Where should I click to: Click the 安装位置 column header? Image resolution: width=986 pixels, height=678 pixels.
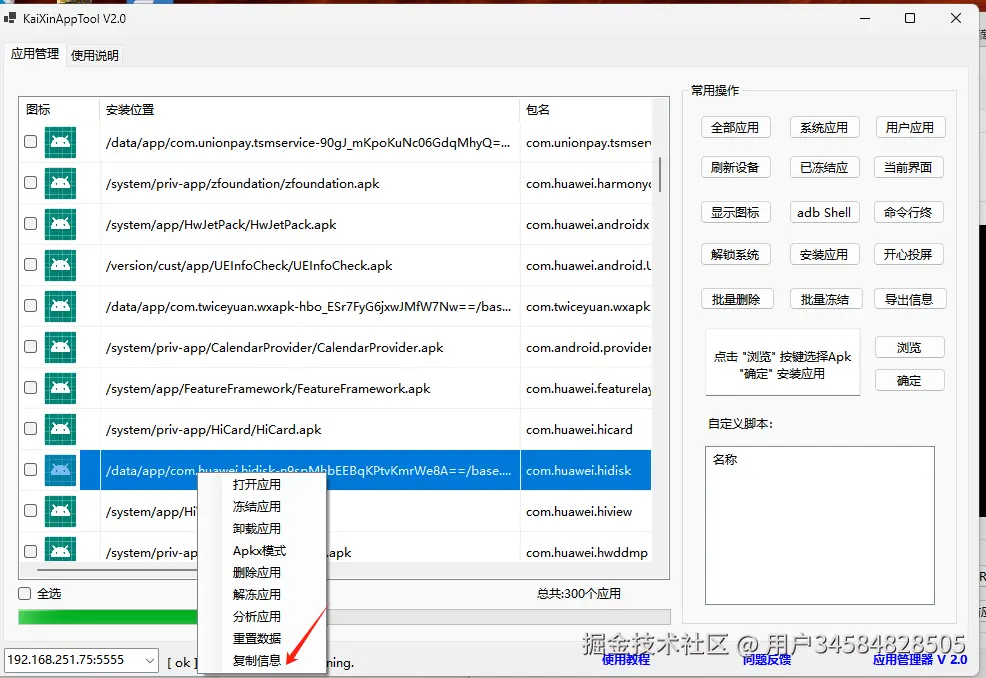(x=309, y=109)
